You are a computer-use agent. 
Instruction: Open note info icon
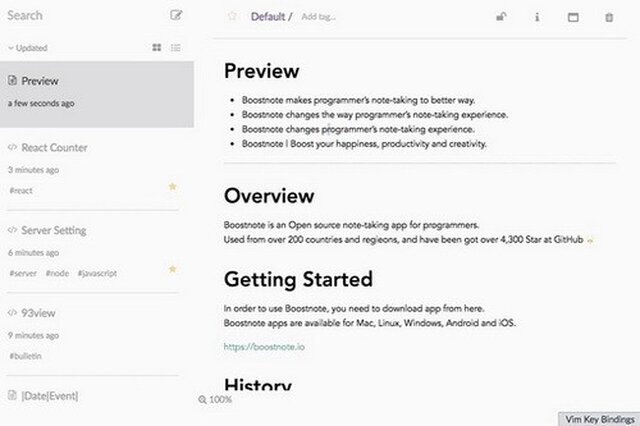pyautogui.click(x=537, y=17)
